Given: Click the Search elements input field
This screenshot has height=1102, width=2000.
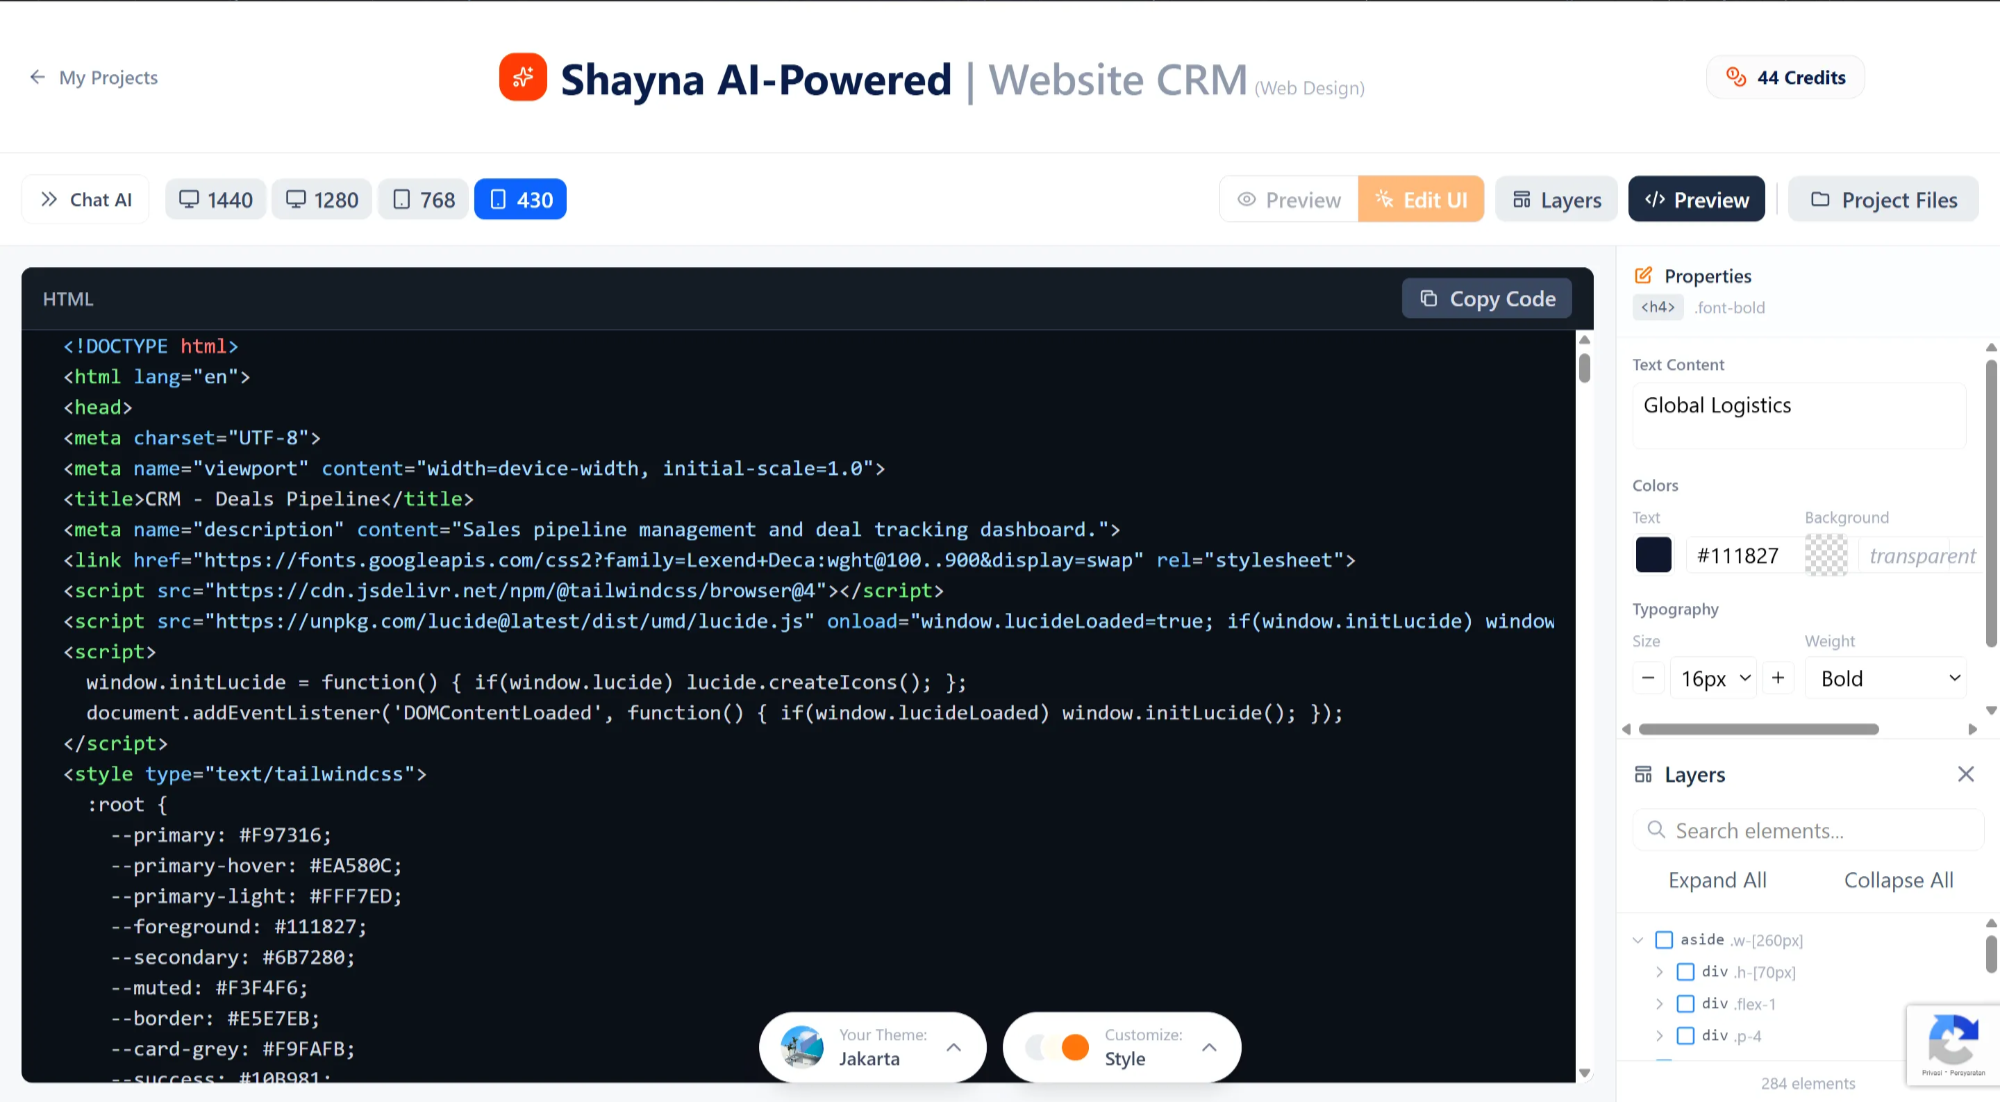Looking at the screenshot, I should click(x=1807, y=830).
